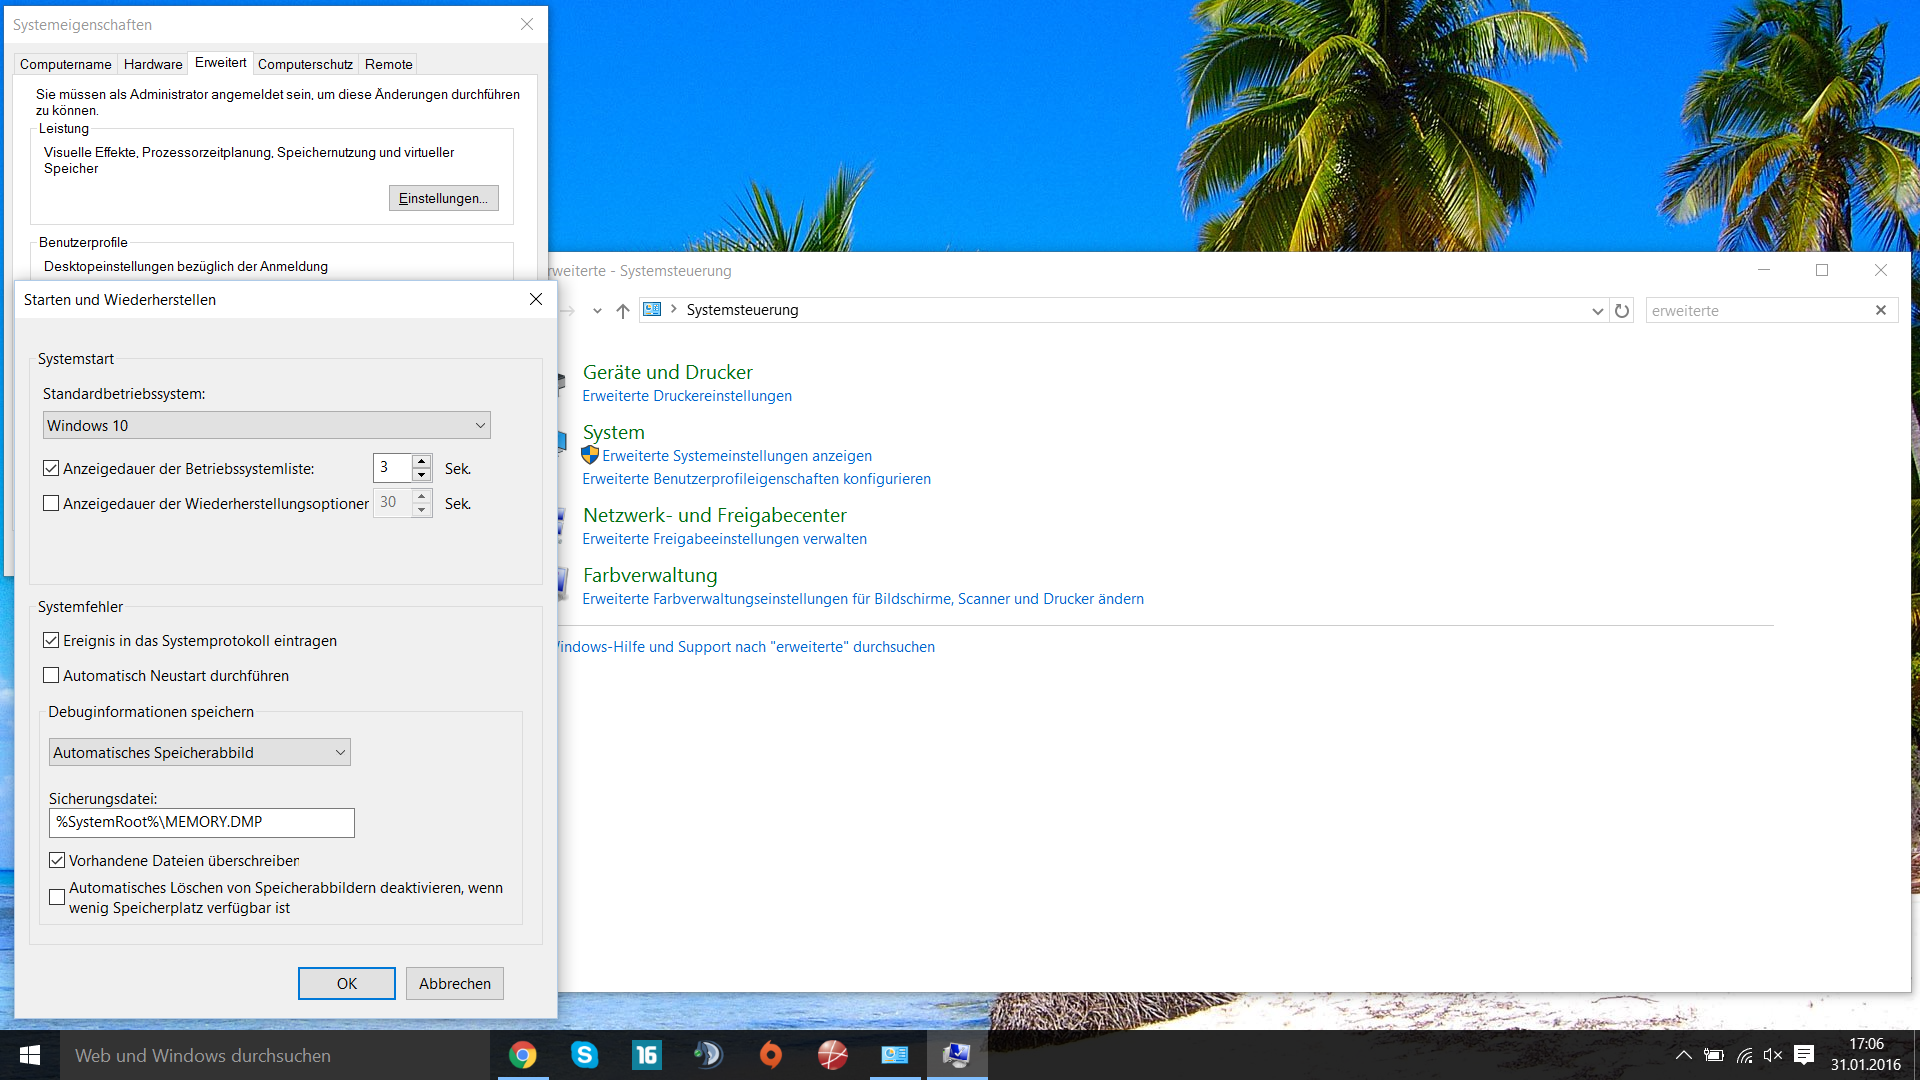Open Erweiterte Systemeinstellungen anzeigen link
This screenshot has height=1080, width=1920.
[736, 456]
